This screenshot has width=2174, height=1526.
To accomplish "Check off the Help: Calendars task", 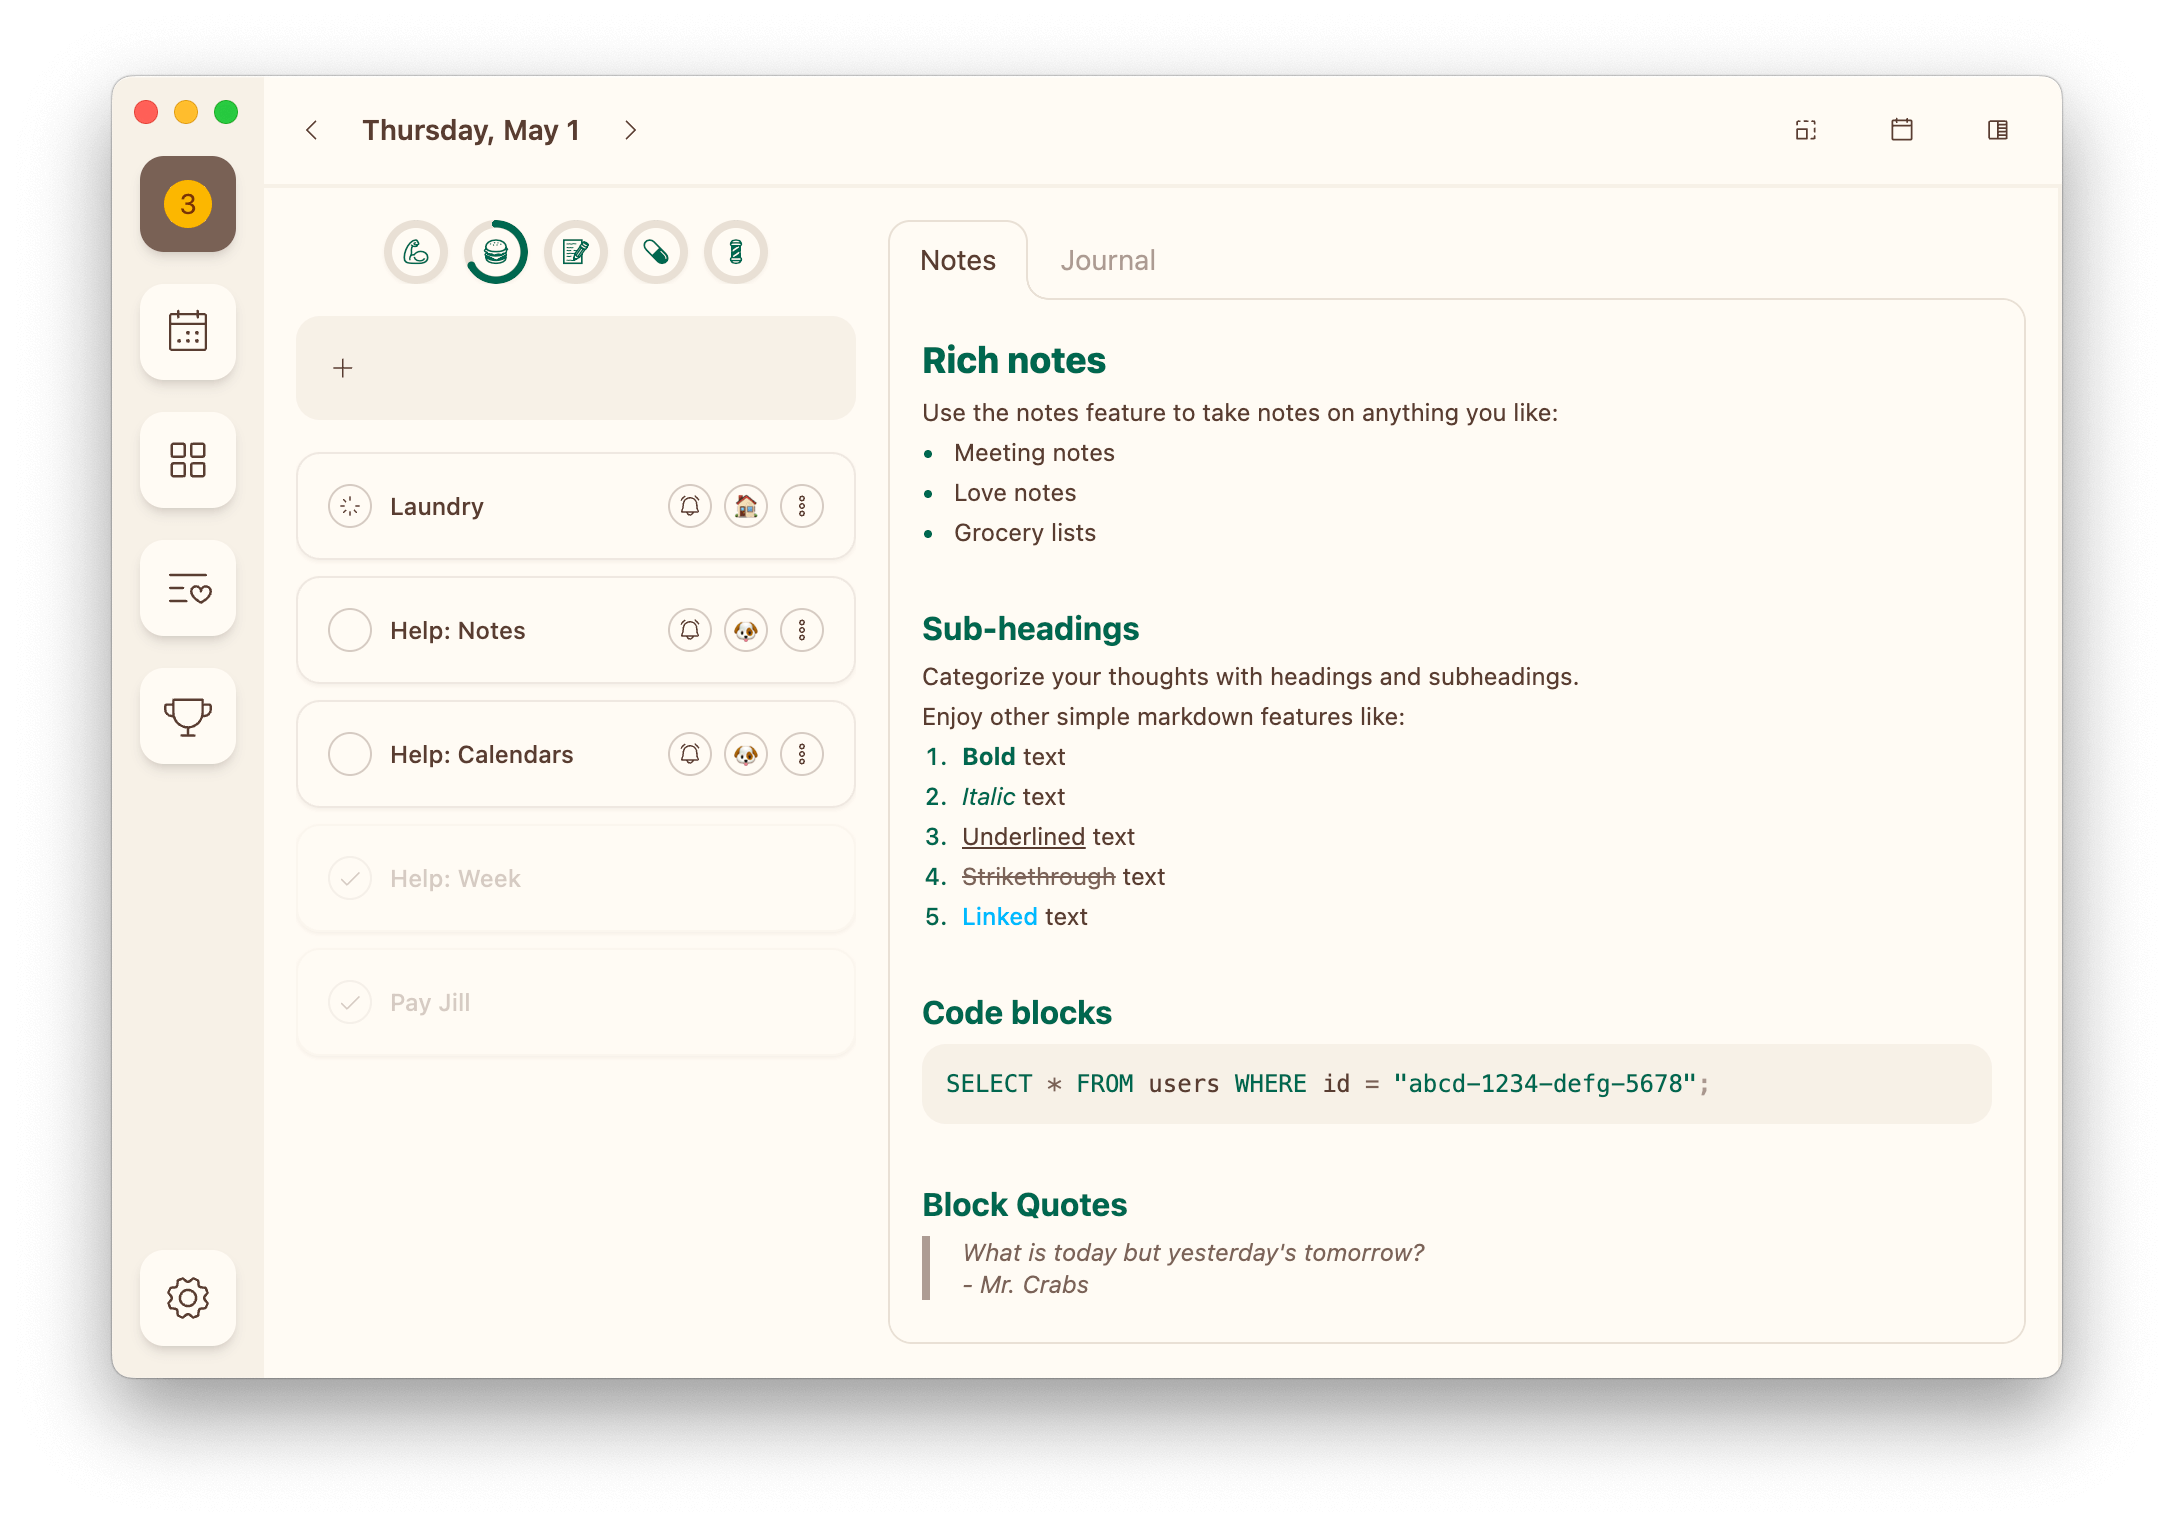I will [350, 754].
